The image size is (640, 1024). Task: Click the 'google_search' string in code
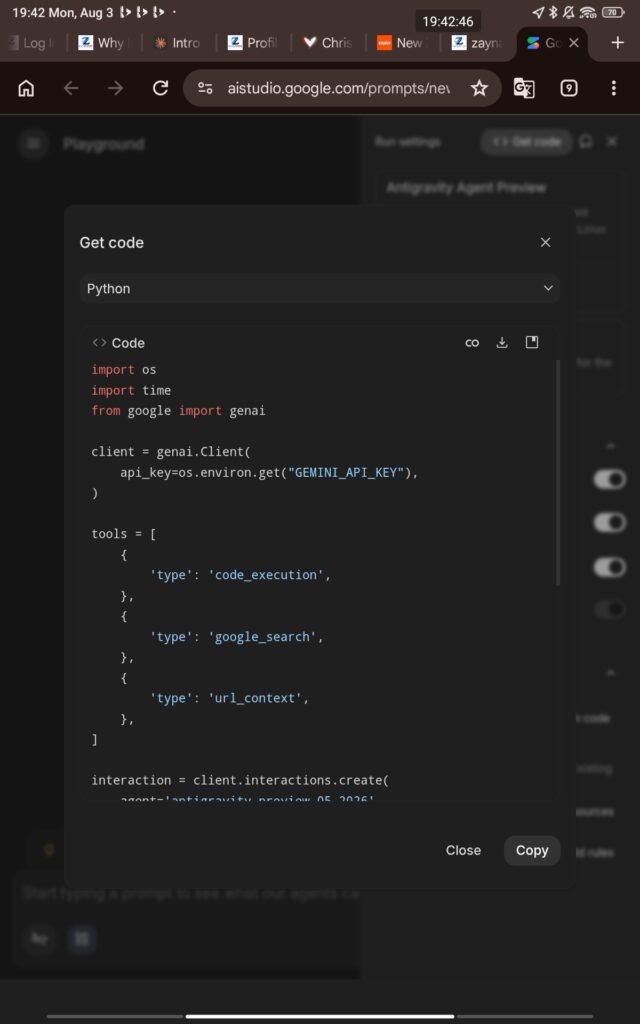263,637
